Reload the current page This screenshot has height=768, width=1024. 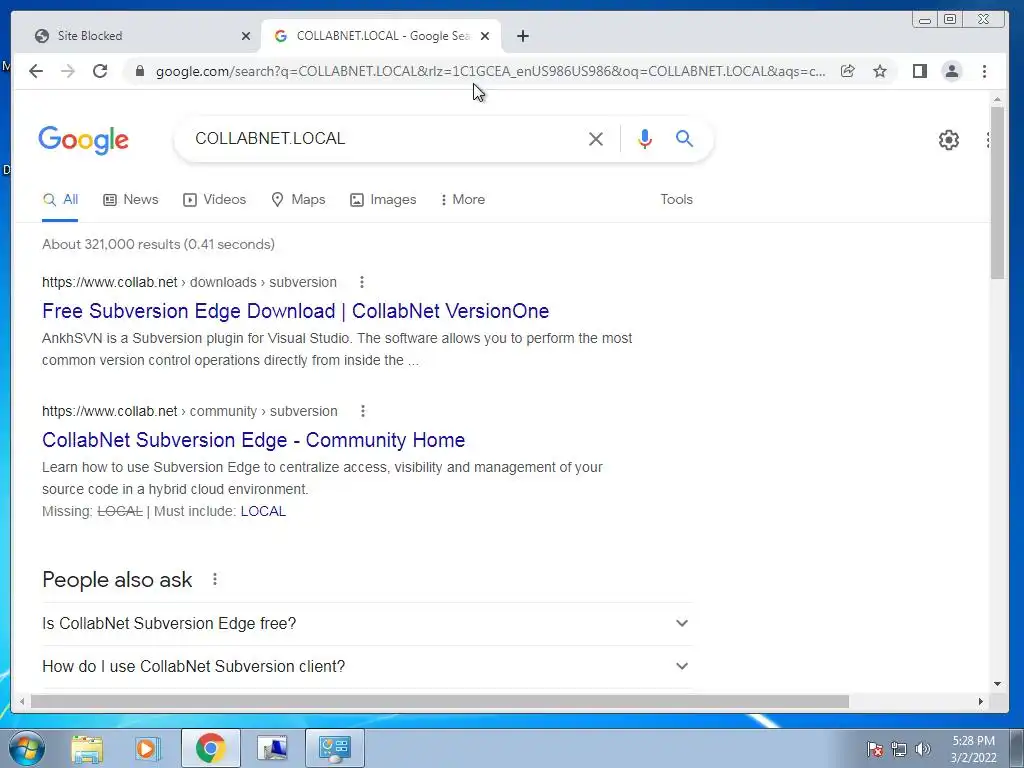(100, 71)
